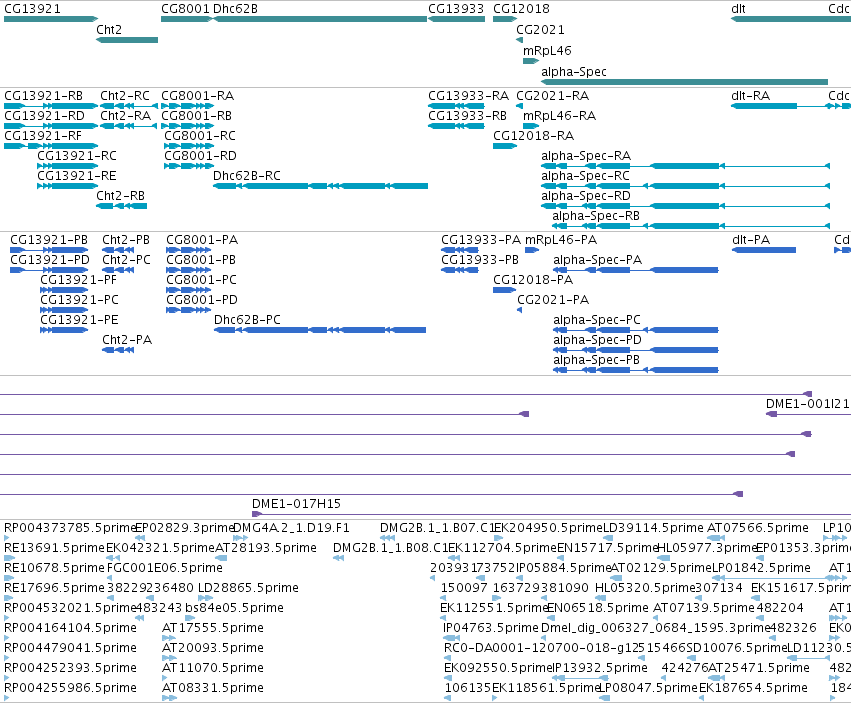Viewport: 851px width, 703px height.
Task: Click the EP02829.3prime EST label
Action: [x=185, y=528]
